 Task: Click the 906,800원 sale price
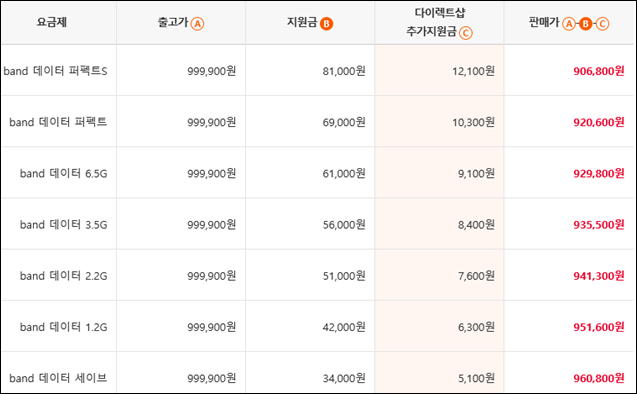click(x=599, y=71)
